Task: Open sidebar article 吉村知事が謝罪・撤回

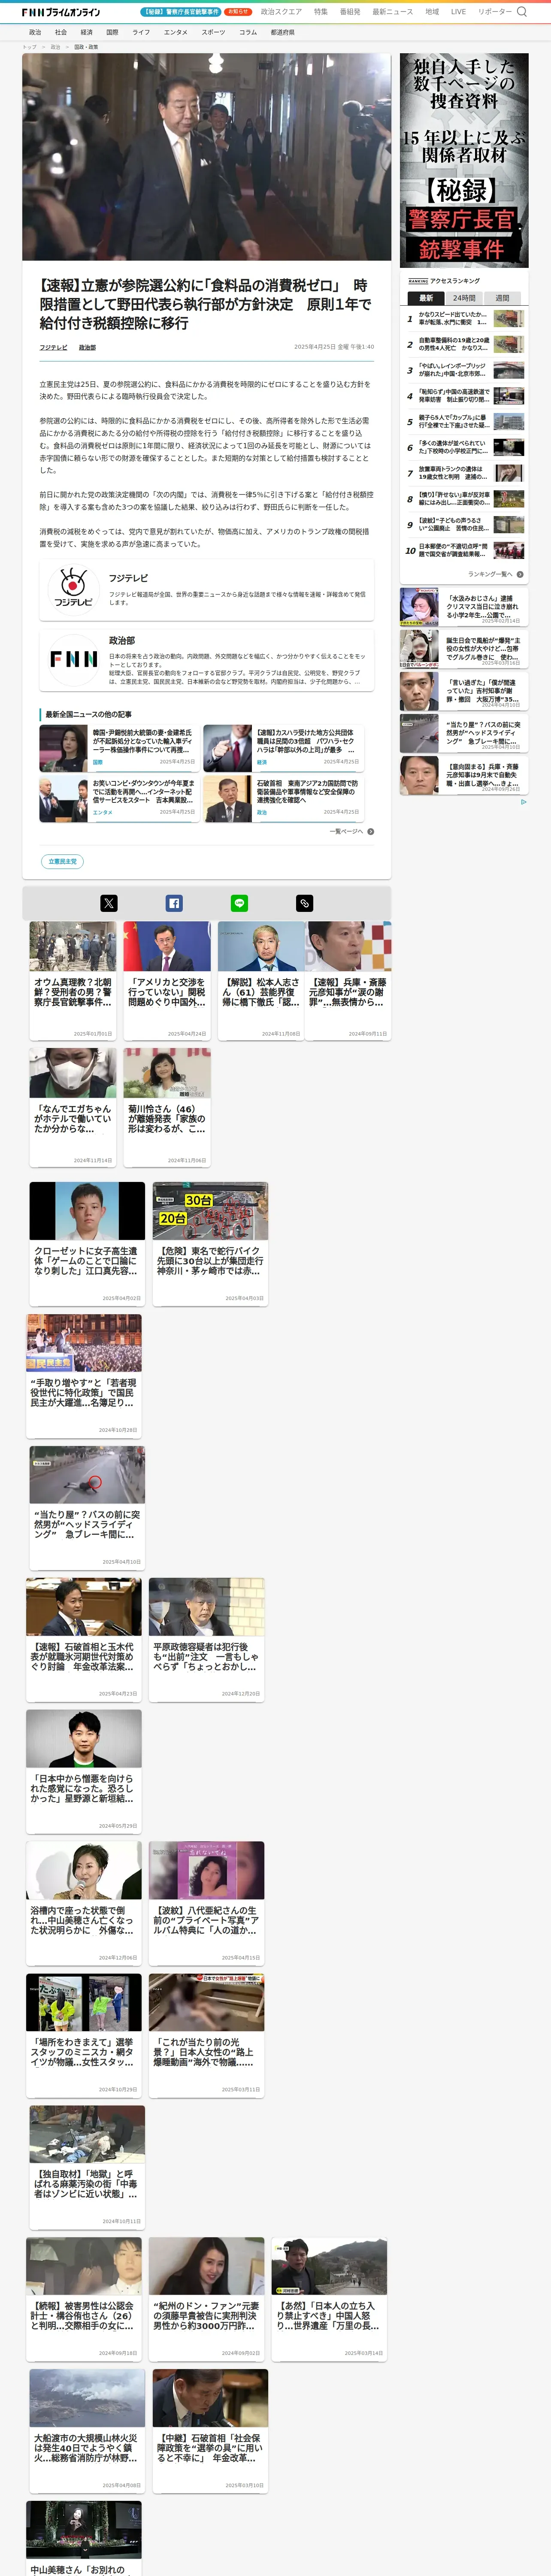Action: pyautogui.click(x=464, y=691)
